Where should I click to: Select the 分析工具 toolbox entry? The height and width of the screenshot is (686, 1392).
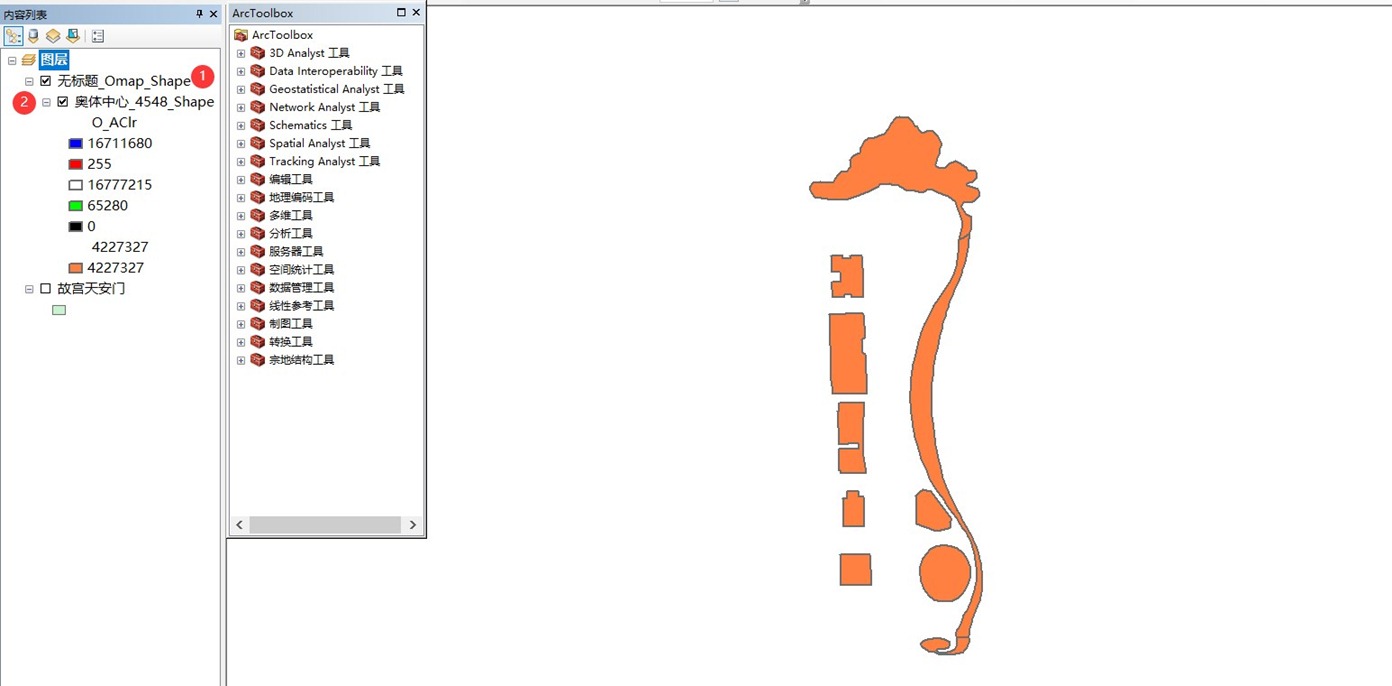tap(290, 233)
